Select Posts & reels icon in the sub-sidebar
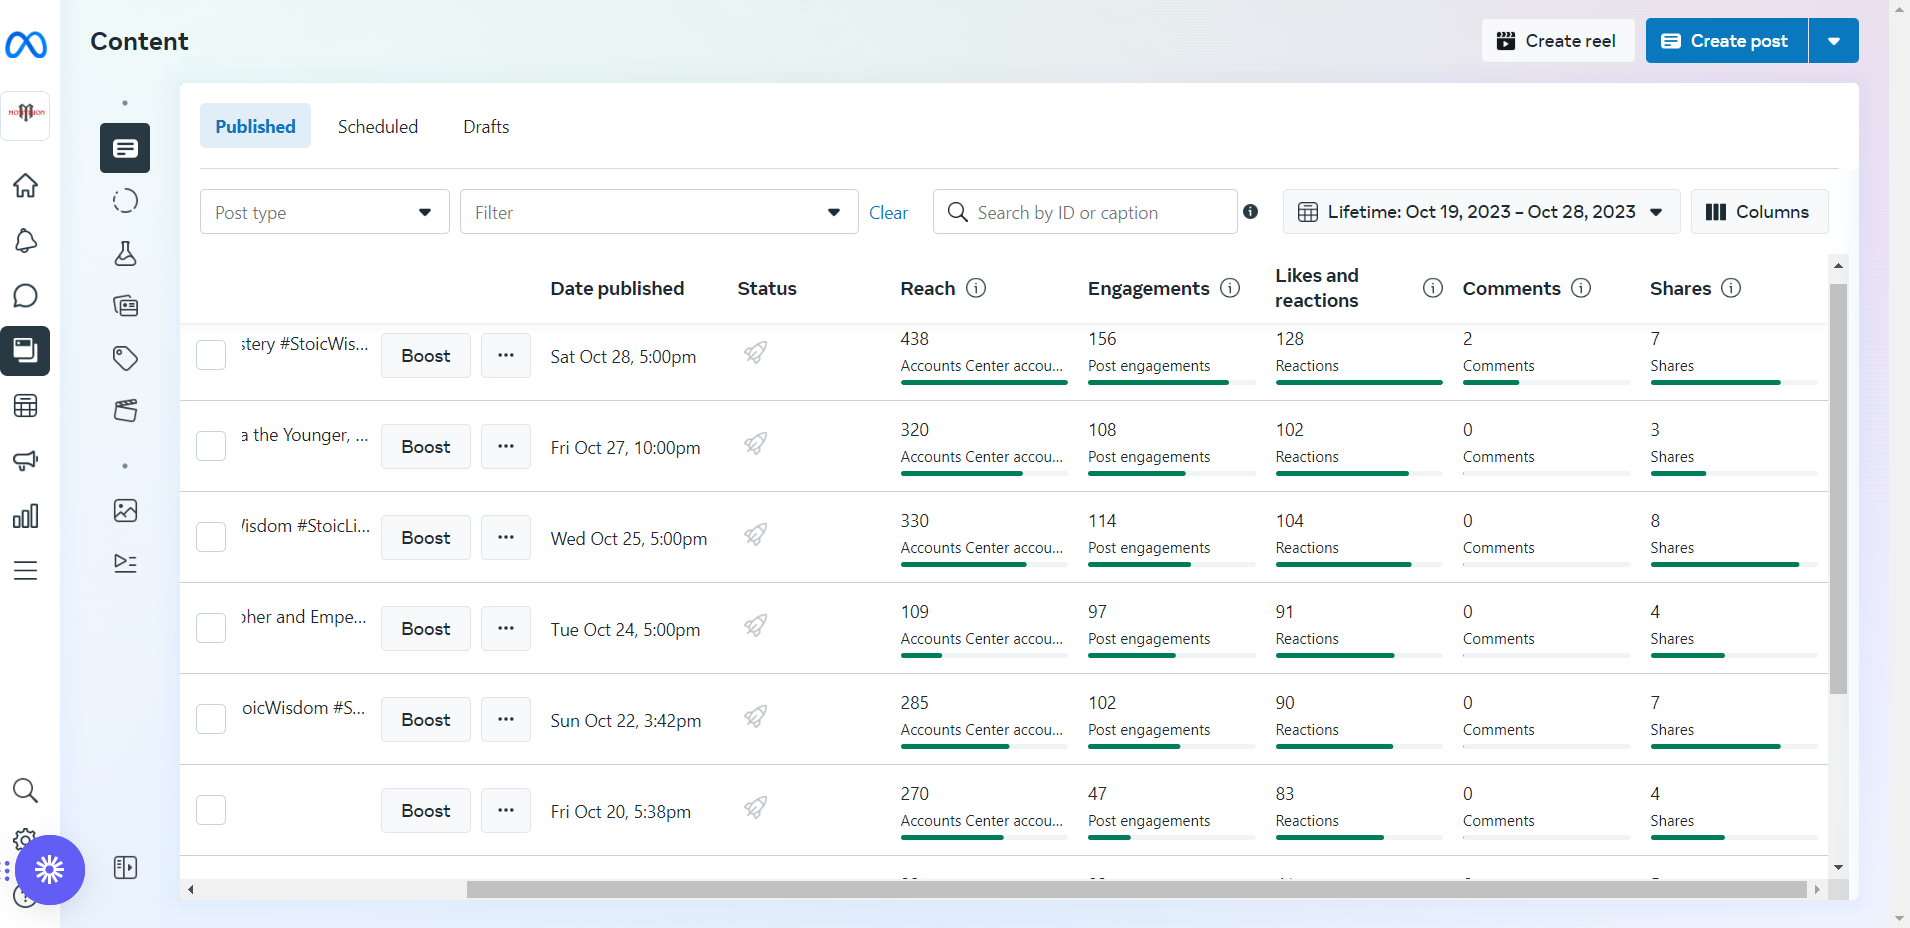 125,148
